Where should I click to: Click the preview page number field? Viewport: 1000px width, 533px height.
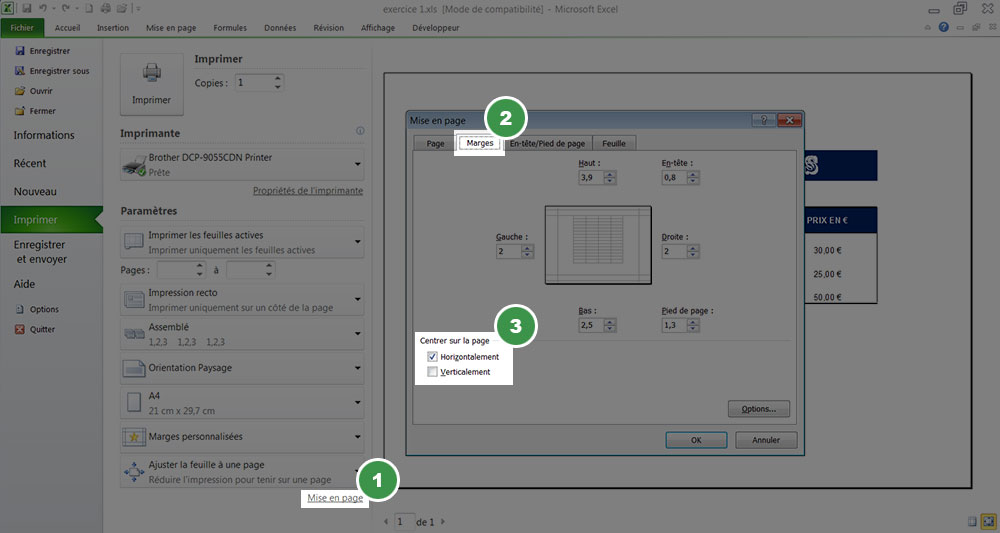tap(404, 522)
